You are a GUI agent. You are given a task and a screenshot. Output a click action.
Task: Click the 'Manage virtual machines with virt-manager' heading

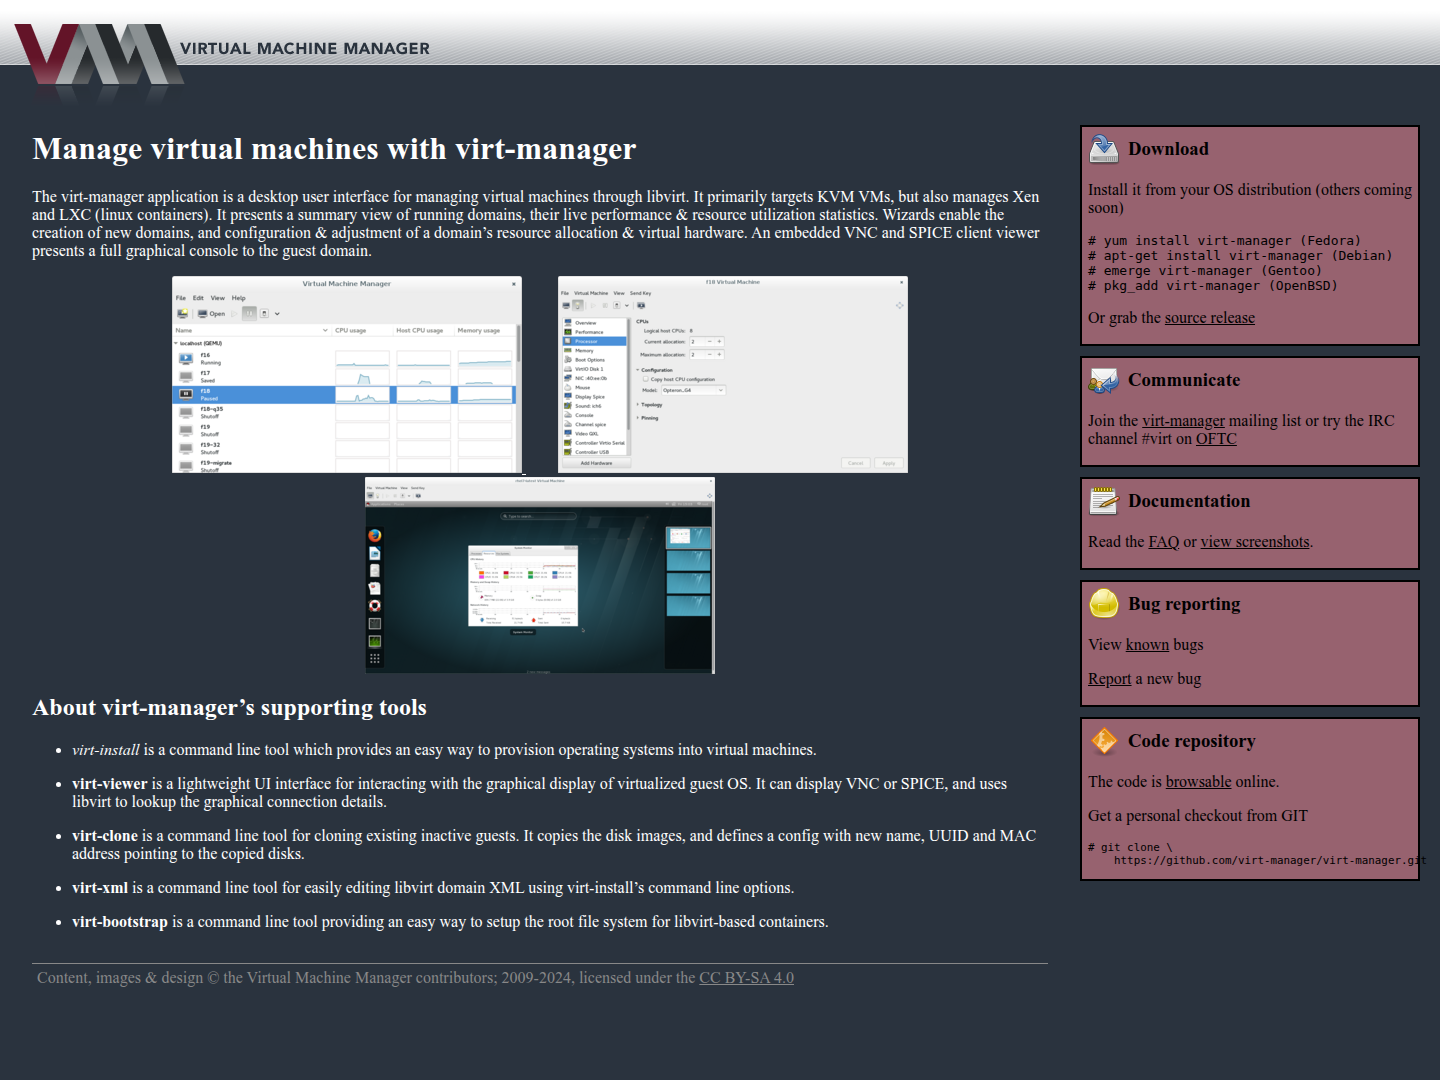334,149
